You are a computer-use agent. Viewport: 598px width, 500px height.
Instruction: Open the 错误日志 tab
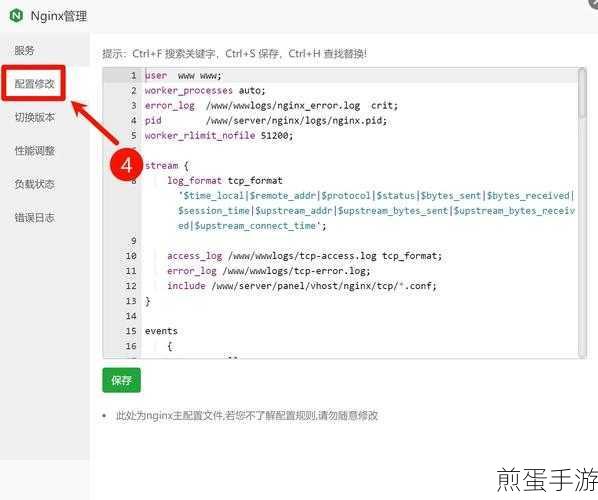pos(34,217)
